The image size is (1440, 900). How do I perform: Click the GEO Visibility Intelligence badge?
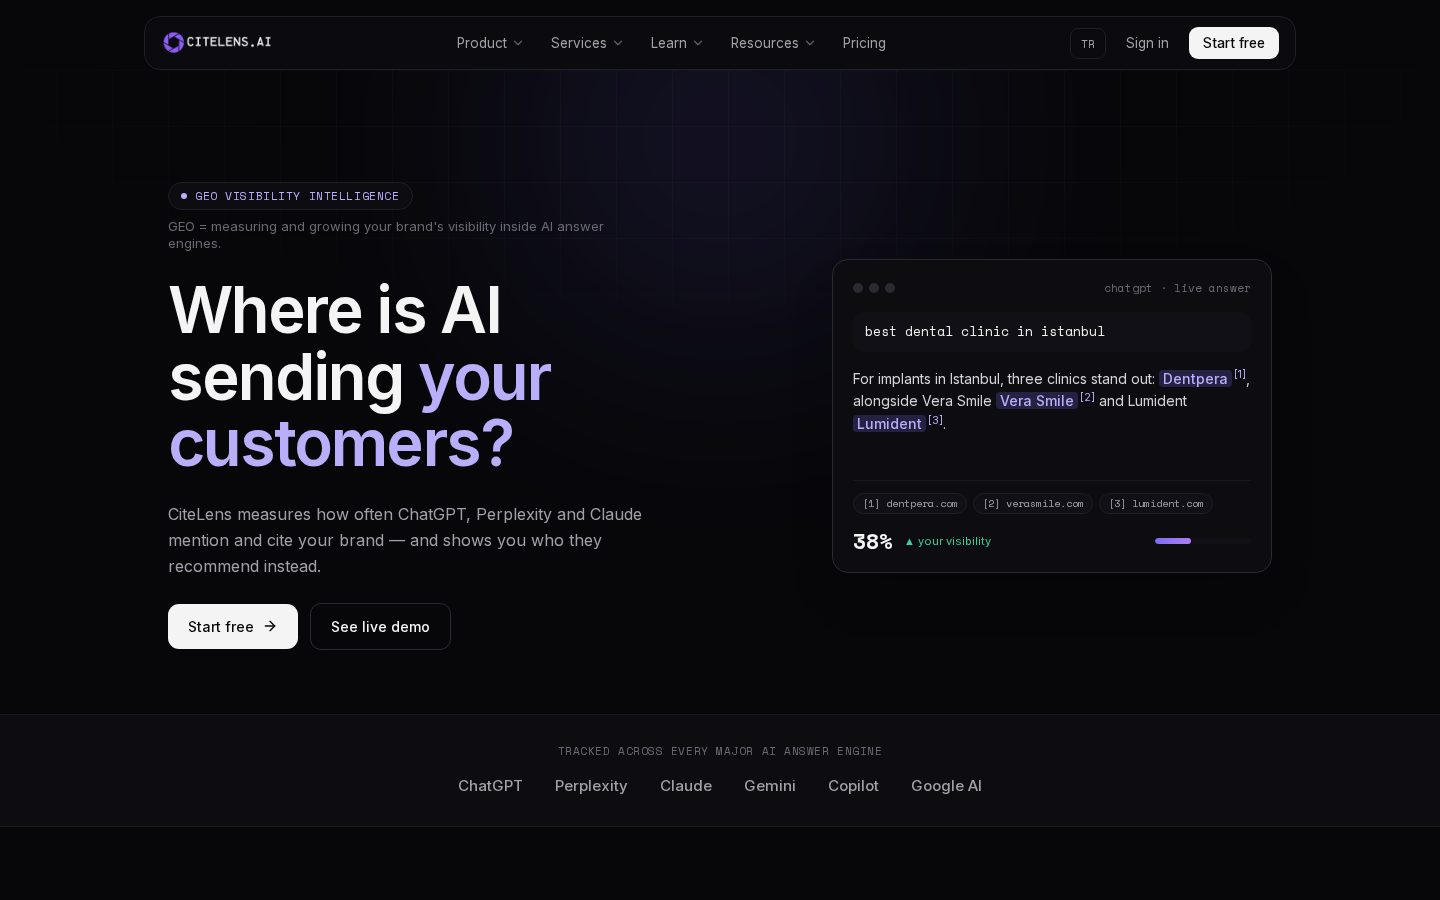290,196
